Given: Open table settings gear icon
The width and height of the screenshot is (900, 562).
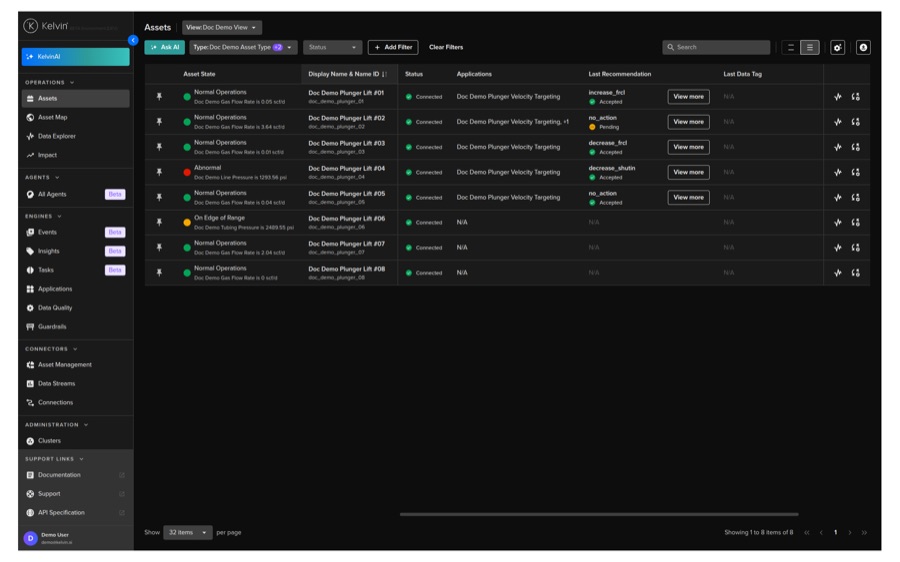Looking at the screenshot, I should 837,48.
